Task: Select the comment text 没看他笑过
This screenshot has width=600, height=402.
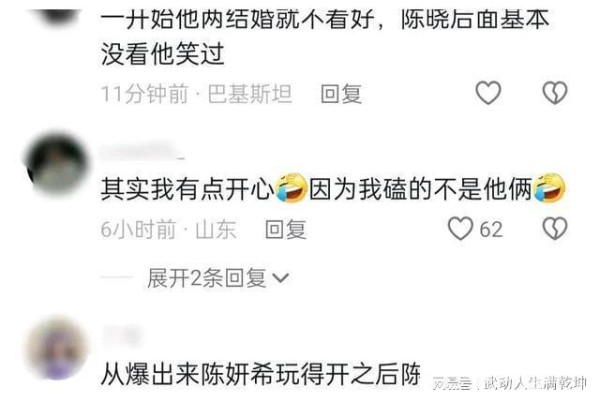Action: coord(162,54)
